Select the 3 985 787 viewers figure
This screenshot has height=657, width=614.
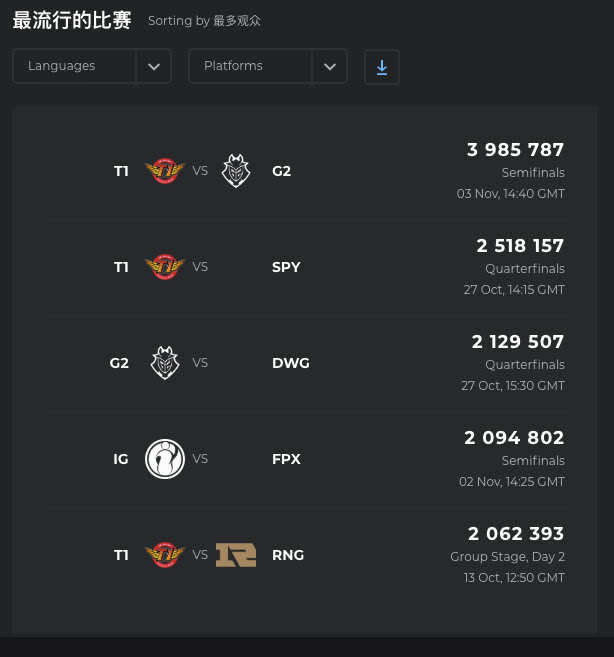coord(515,150)
